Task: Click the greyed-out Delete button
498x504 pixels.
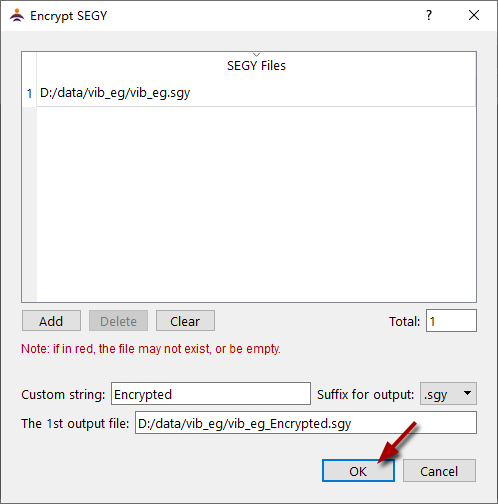Action: 118,321
